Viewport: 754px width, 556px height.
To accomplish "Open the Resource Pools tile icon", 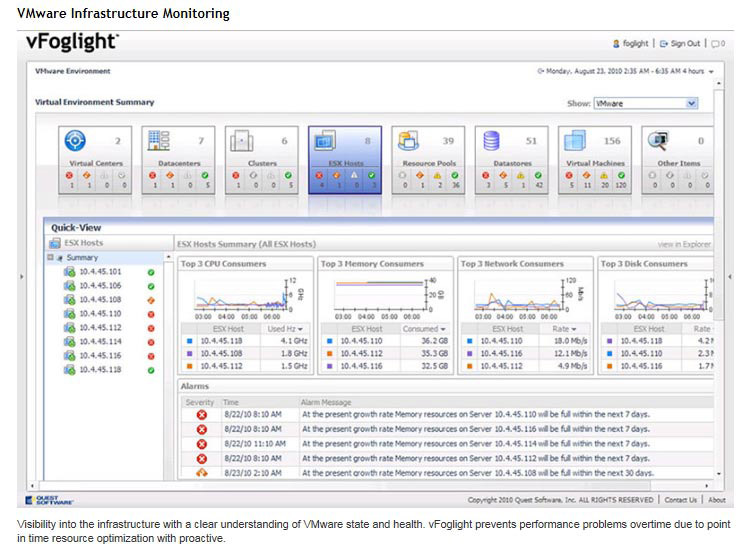I will (x=408, y=140).
